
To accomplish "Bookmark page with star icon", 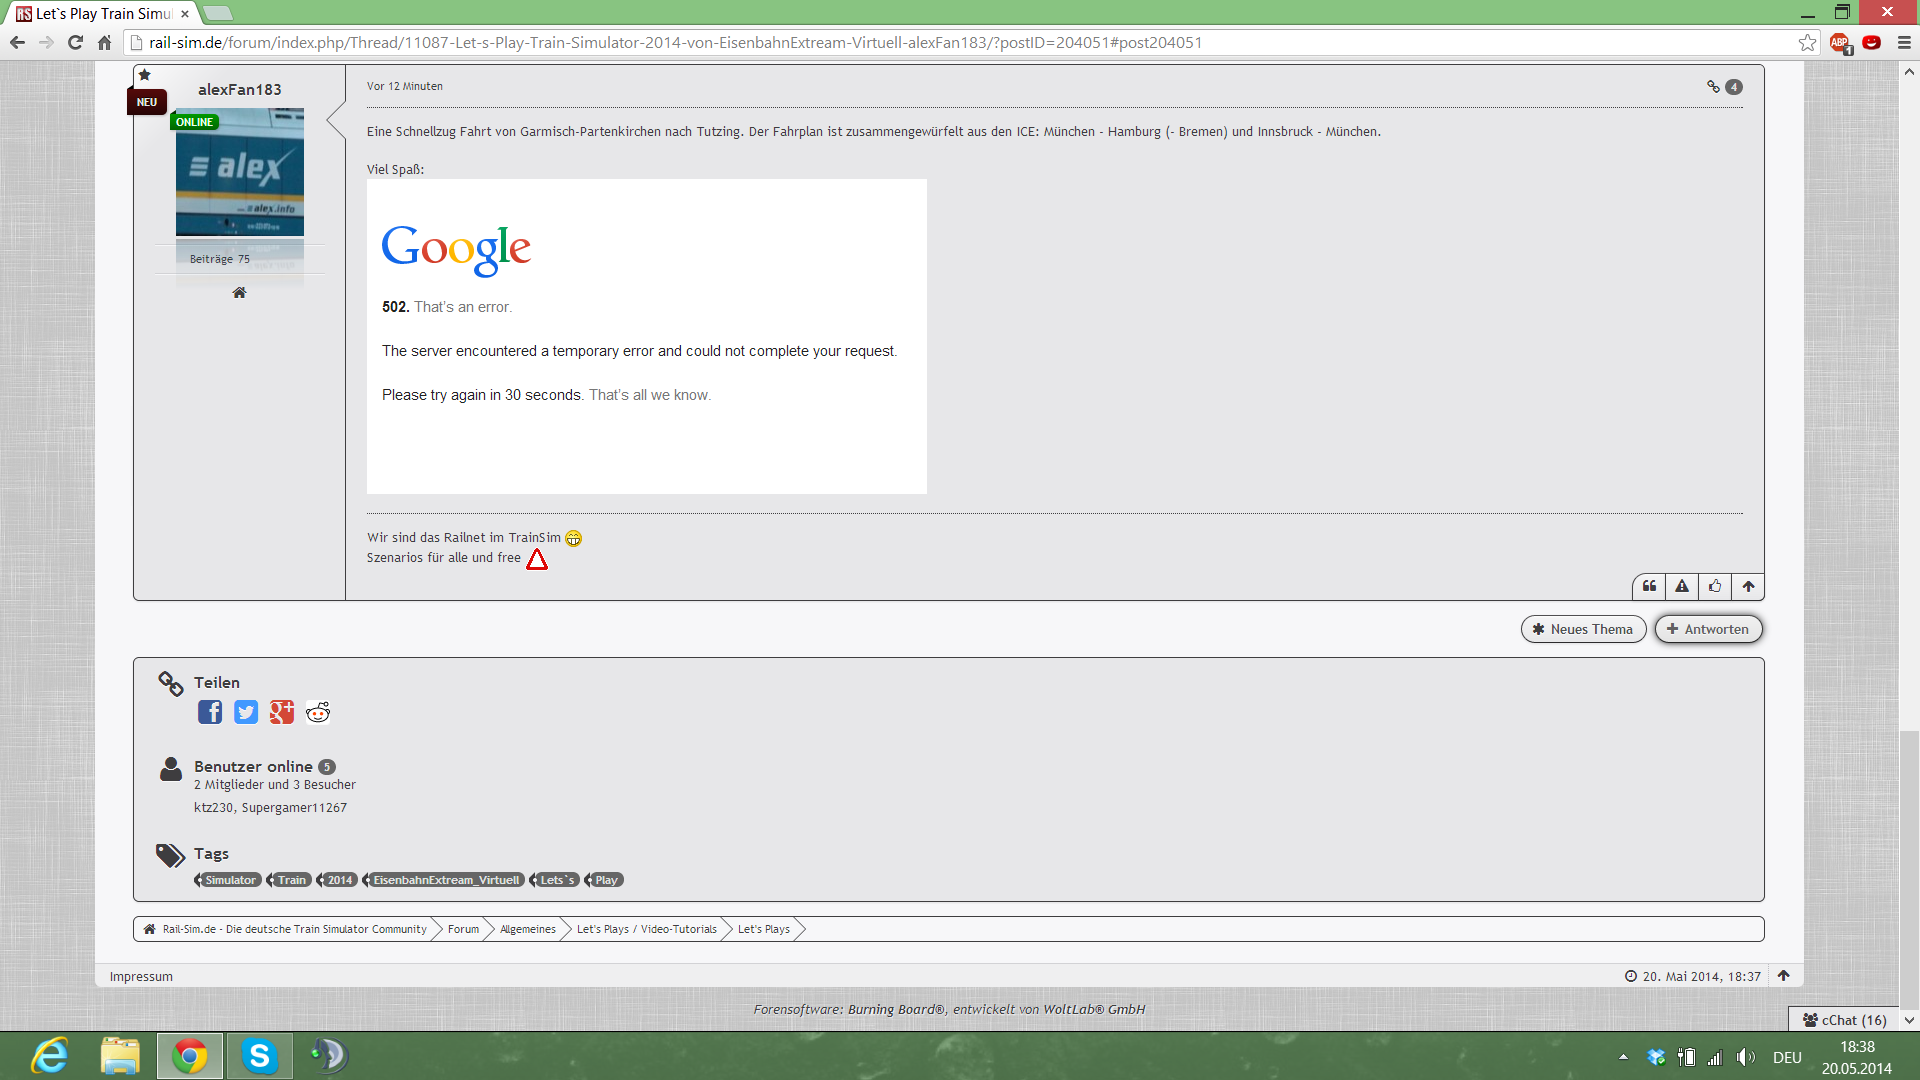I will tap(1807, 42).
